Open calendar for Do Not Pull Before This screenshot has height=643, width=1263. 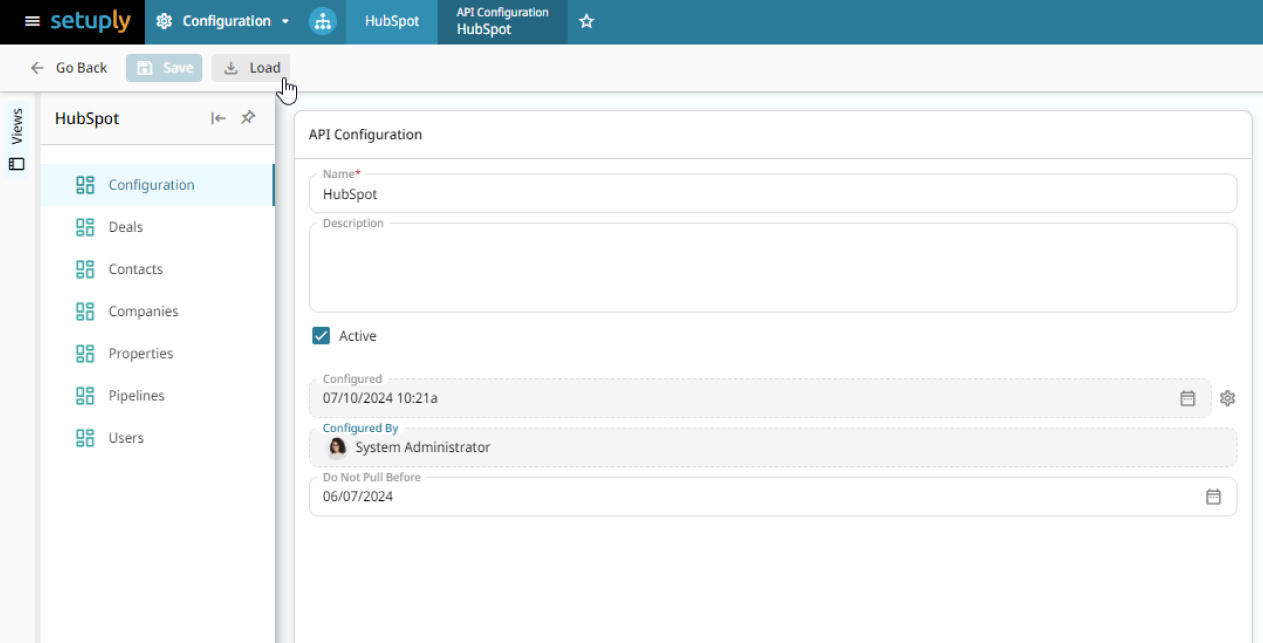click(1213, 496)
